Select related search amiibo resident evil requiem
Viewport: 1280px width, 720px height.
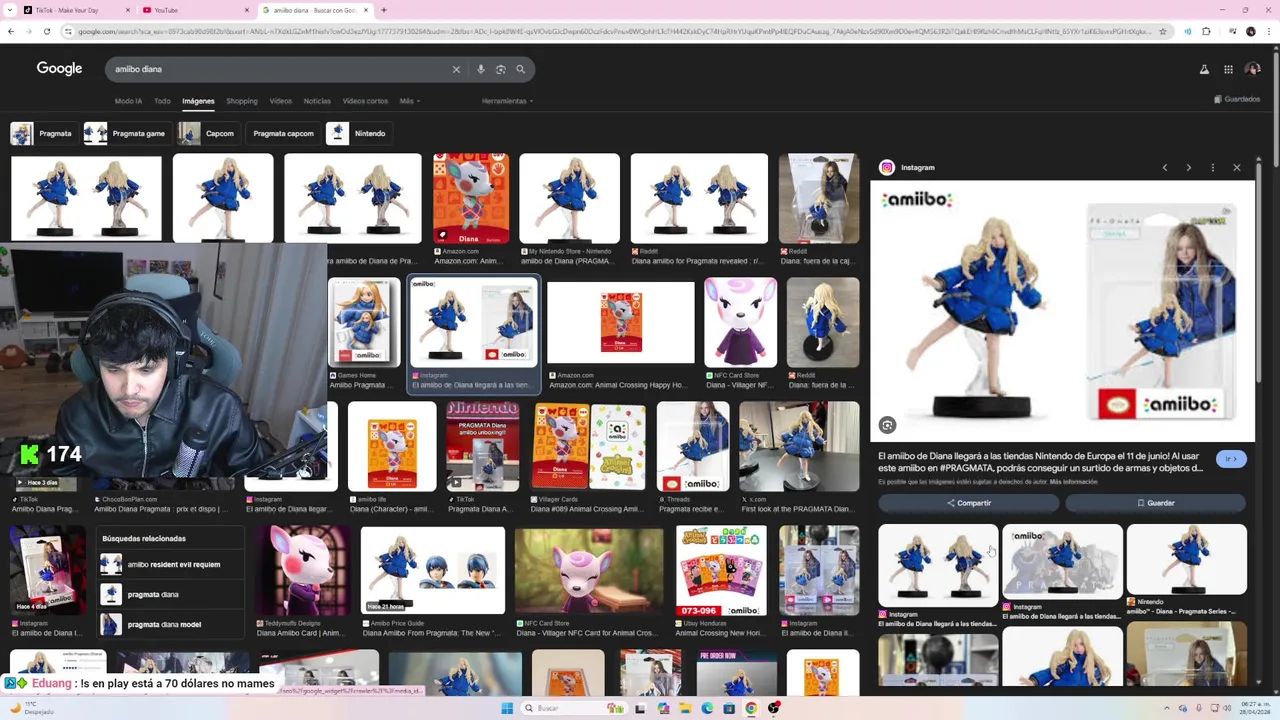click(173, 564)
